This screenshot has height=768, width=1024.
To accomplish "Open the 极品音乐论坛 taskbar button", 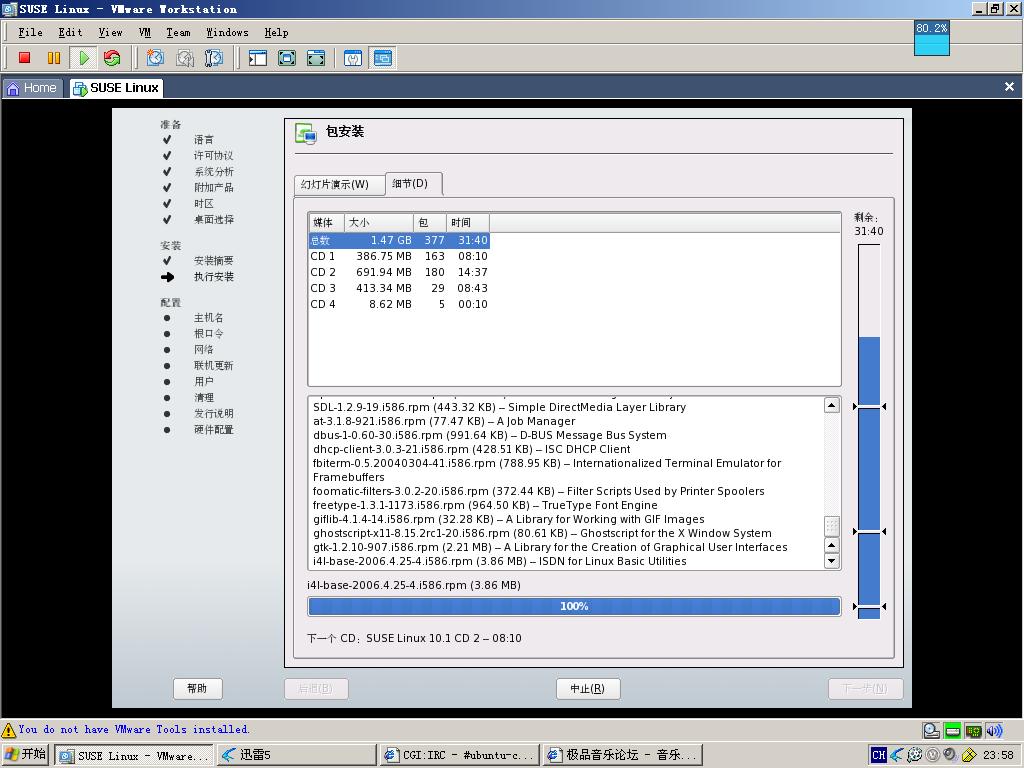I will pos(622,755).
